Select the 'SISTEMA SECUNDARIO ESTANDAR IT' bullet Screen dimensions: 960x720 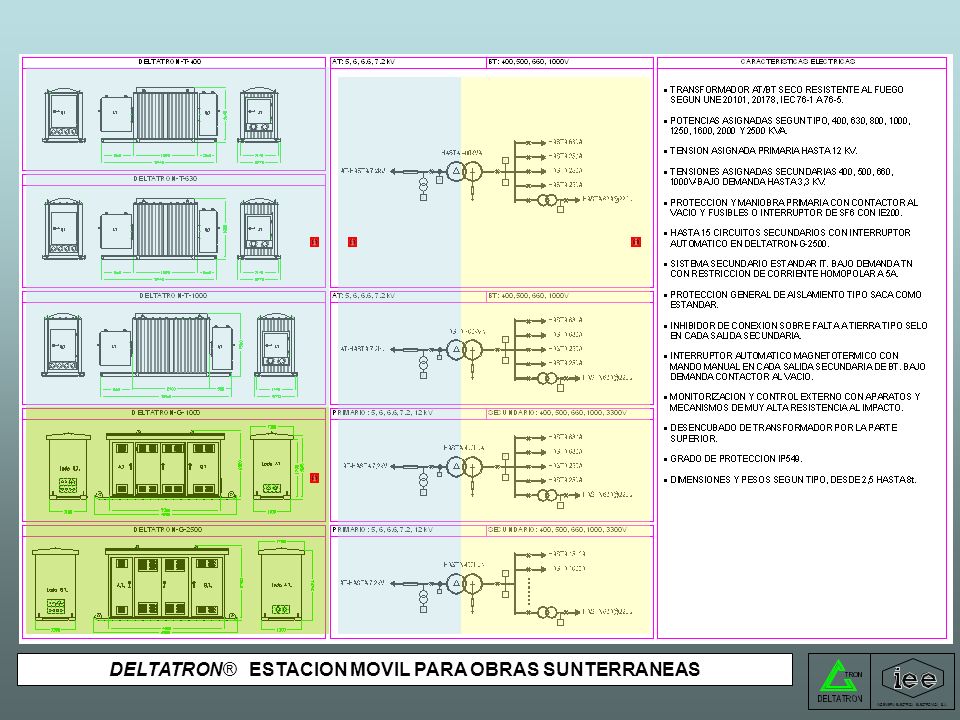tap(790, 269)
